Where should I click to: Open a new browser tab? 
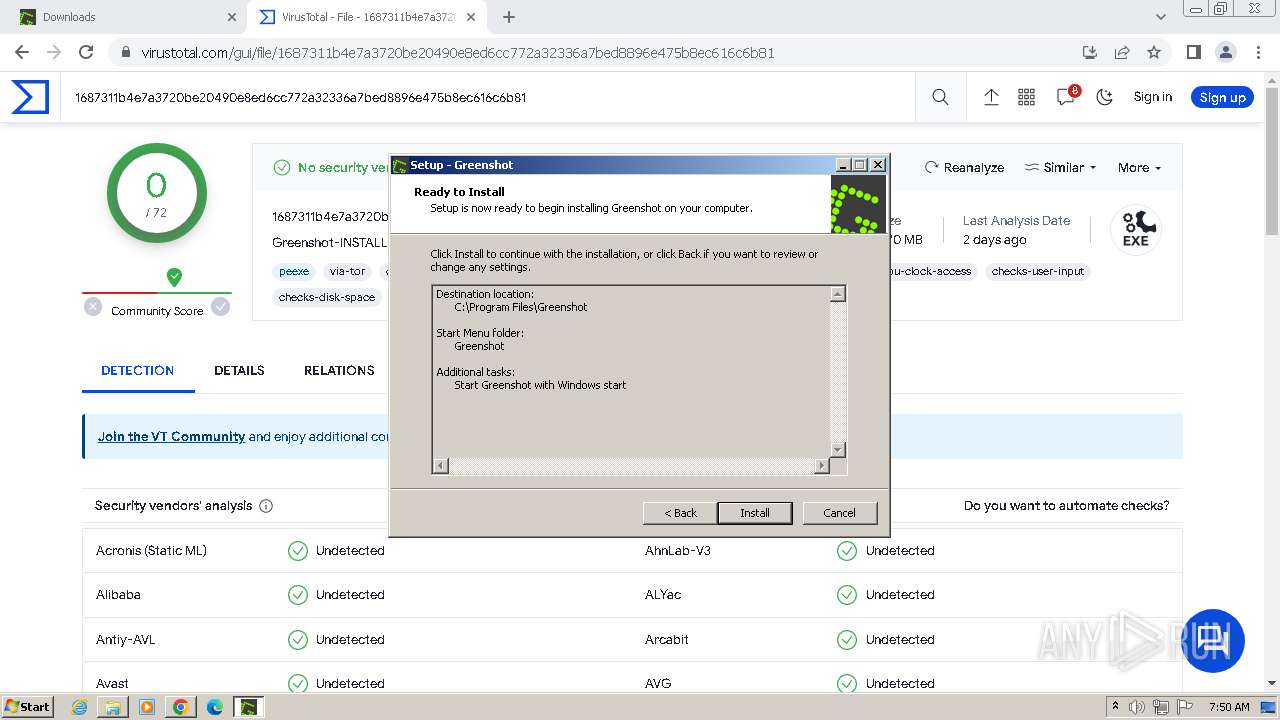(x=509, y=17)
